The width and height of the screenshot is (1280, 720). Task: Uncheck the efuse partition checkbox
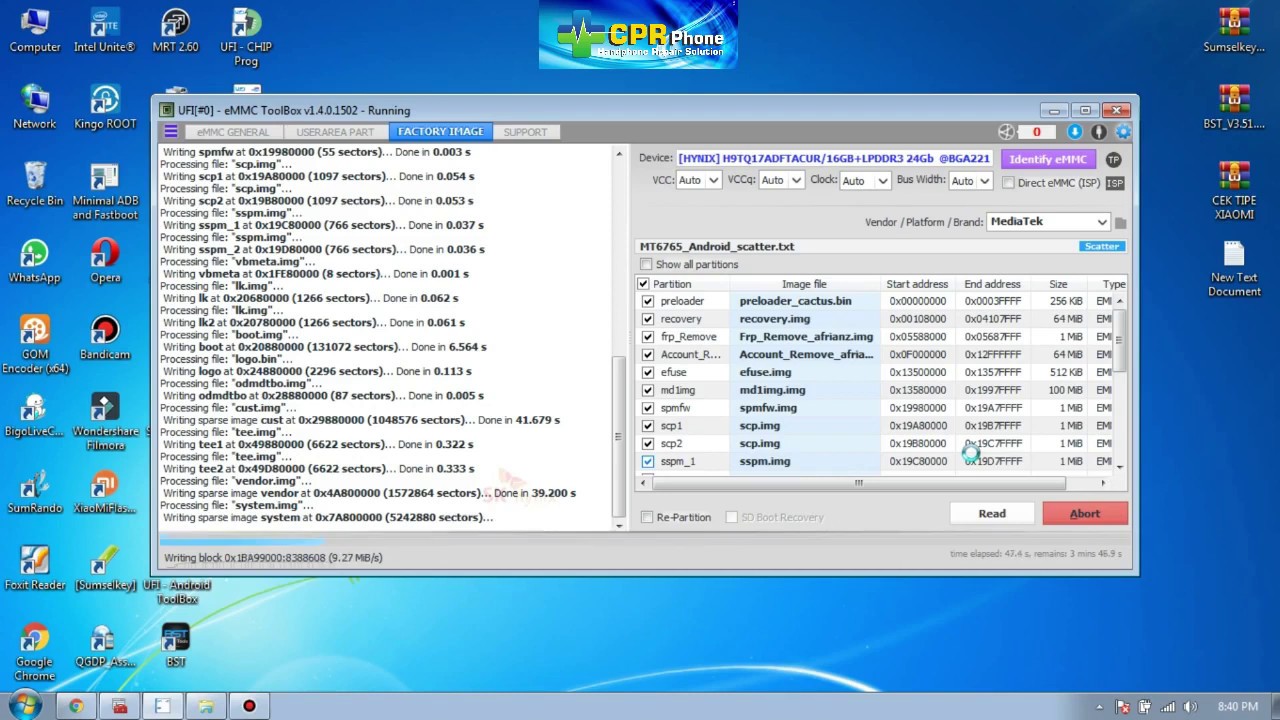[648, 372]
